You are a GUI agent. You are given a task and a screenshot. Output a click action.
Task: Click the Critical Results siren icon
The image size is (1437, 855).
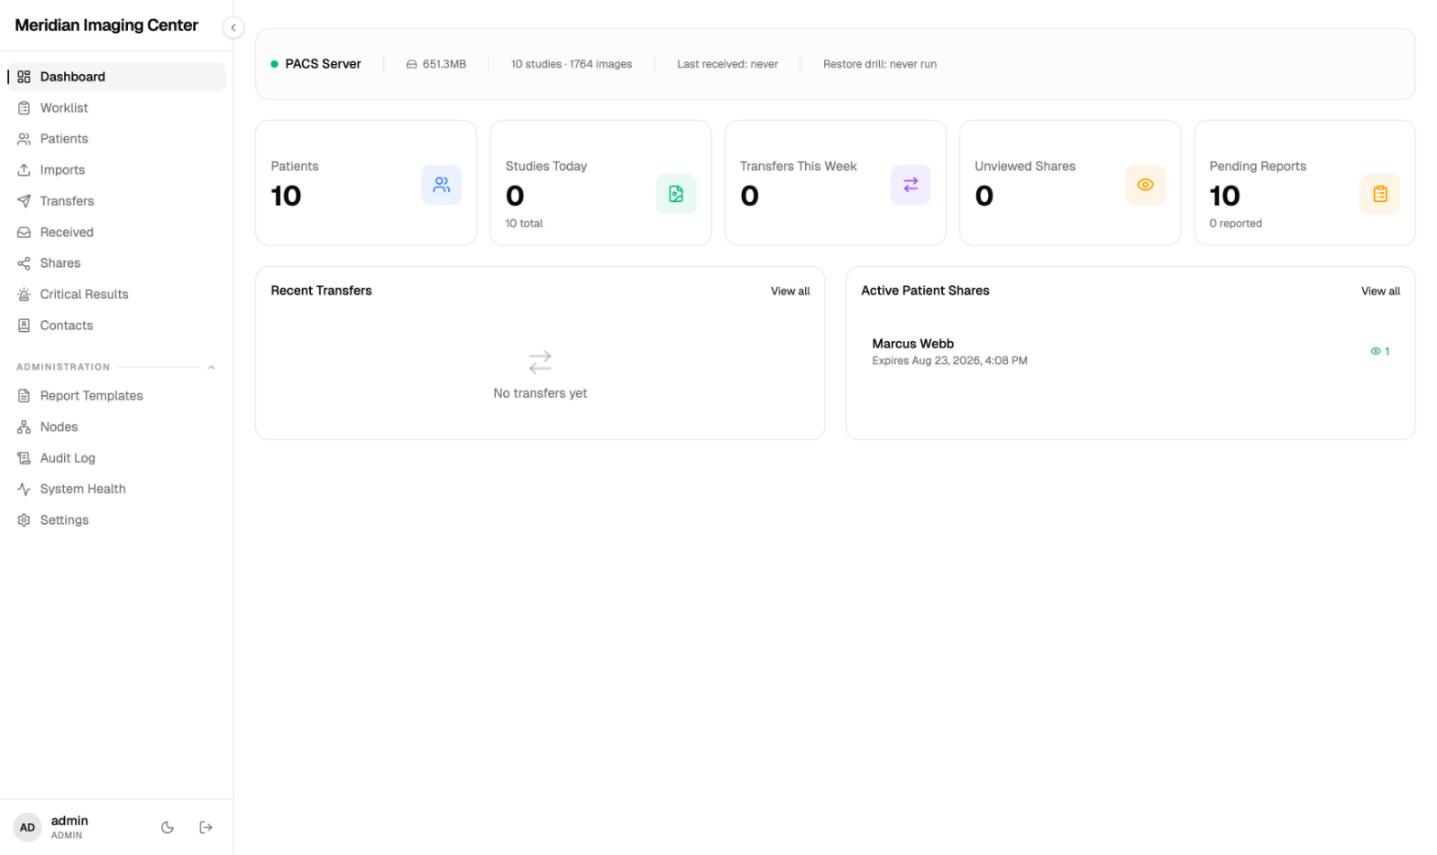pyautogui.click(x=24, y=294)
